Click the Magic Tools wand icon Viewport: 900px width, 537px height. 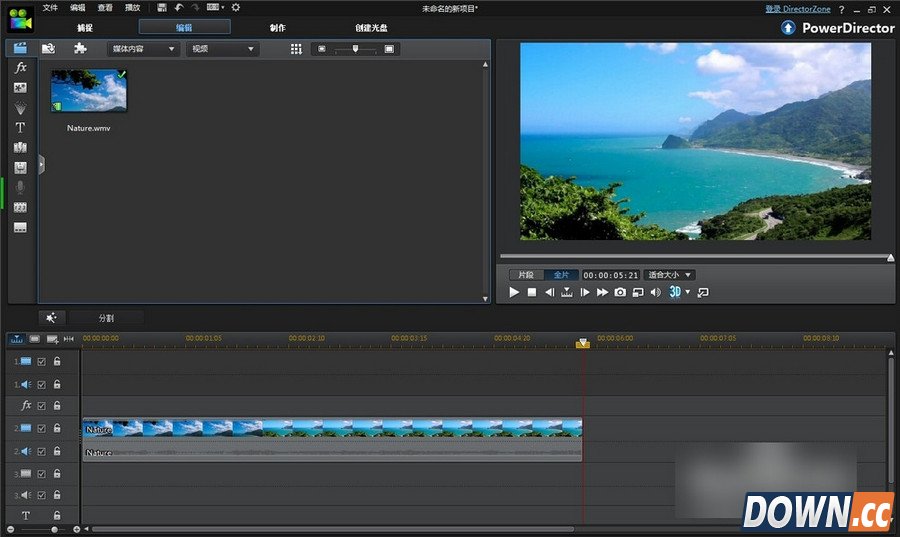[52, 318]
